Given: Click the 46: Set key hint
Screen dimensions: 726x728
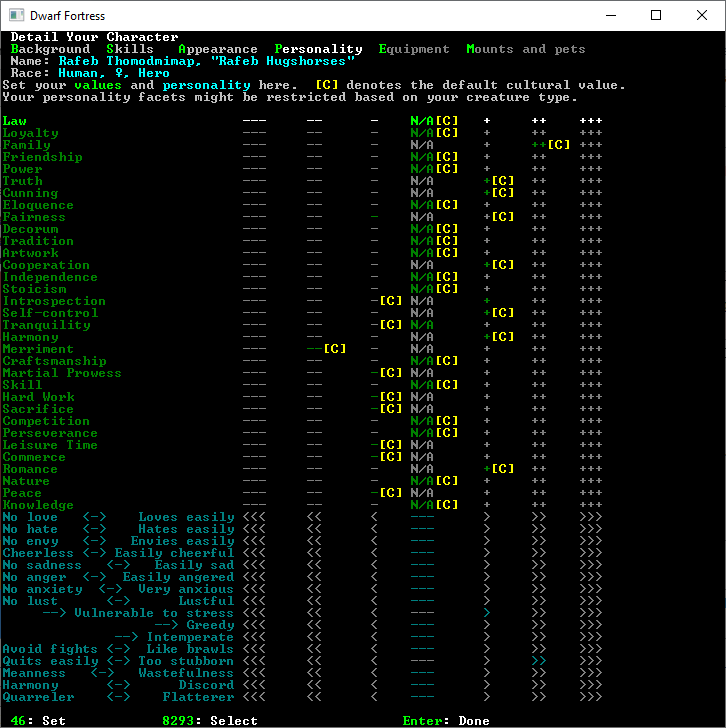Looking at the screenshot, I should (x=38, y=721).
